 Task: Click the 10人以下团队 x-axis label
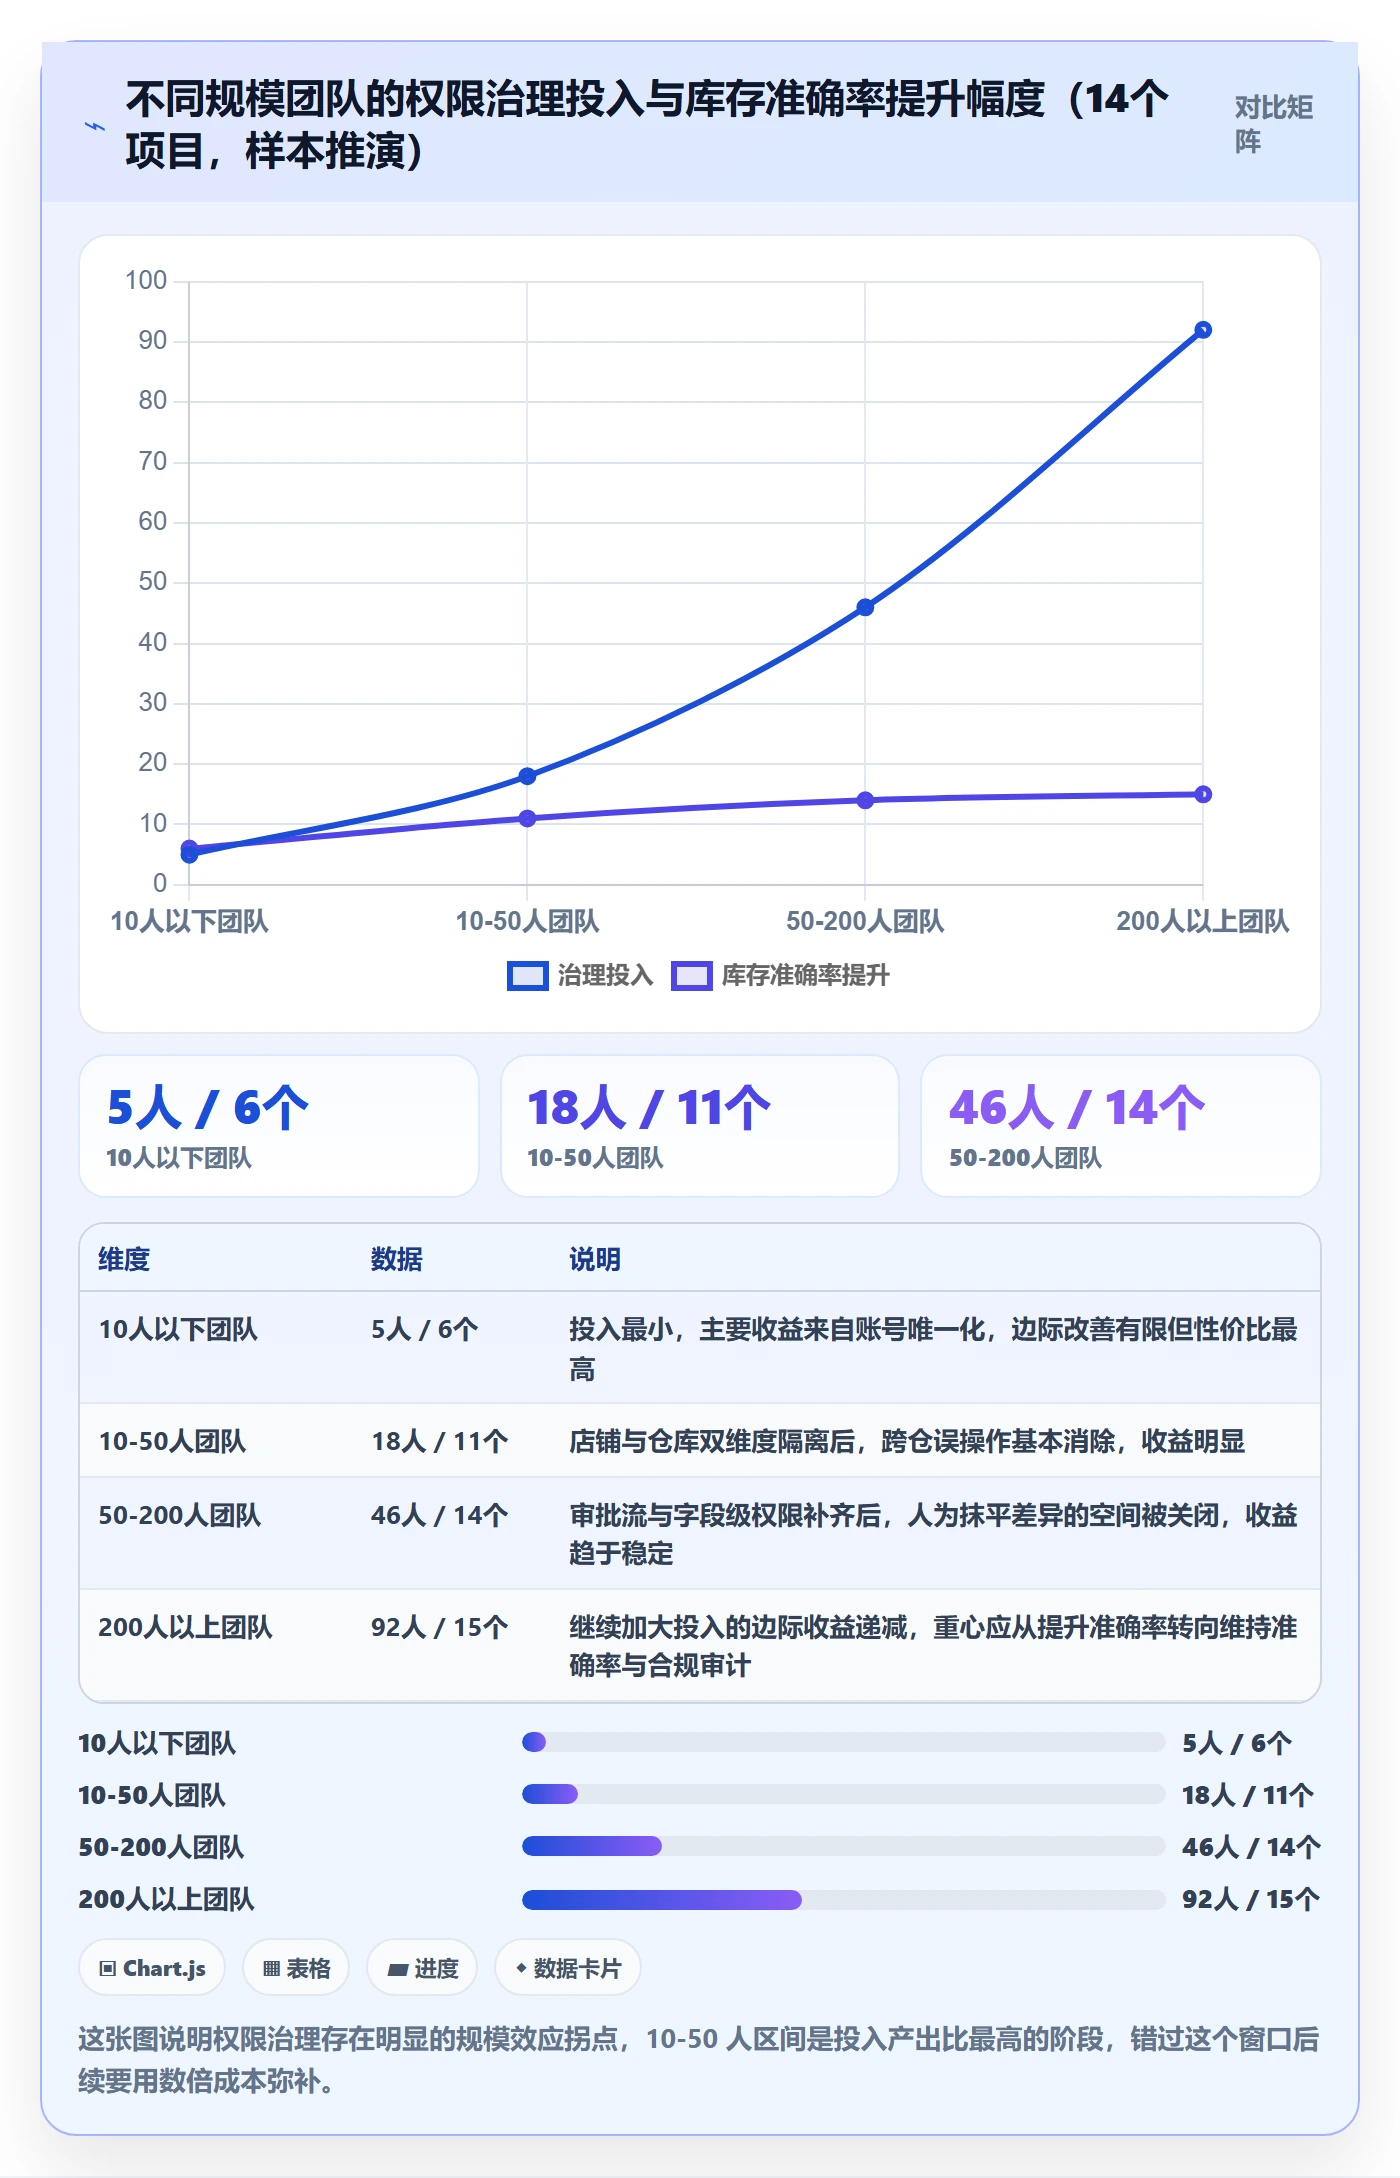tap(189, 921)
